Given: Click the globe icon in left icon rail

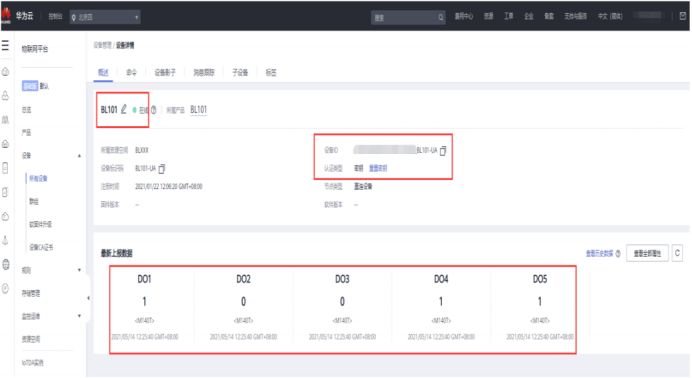Looking at the screenshot, I should point(6,265).
